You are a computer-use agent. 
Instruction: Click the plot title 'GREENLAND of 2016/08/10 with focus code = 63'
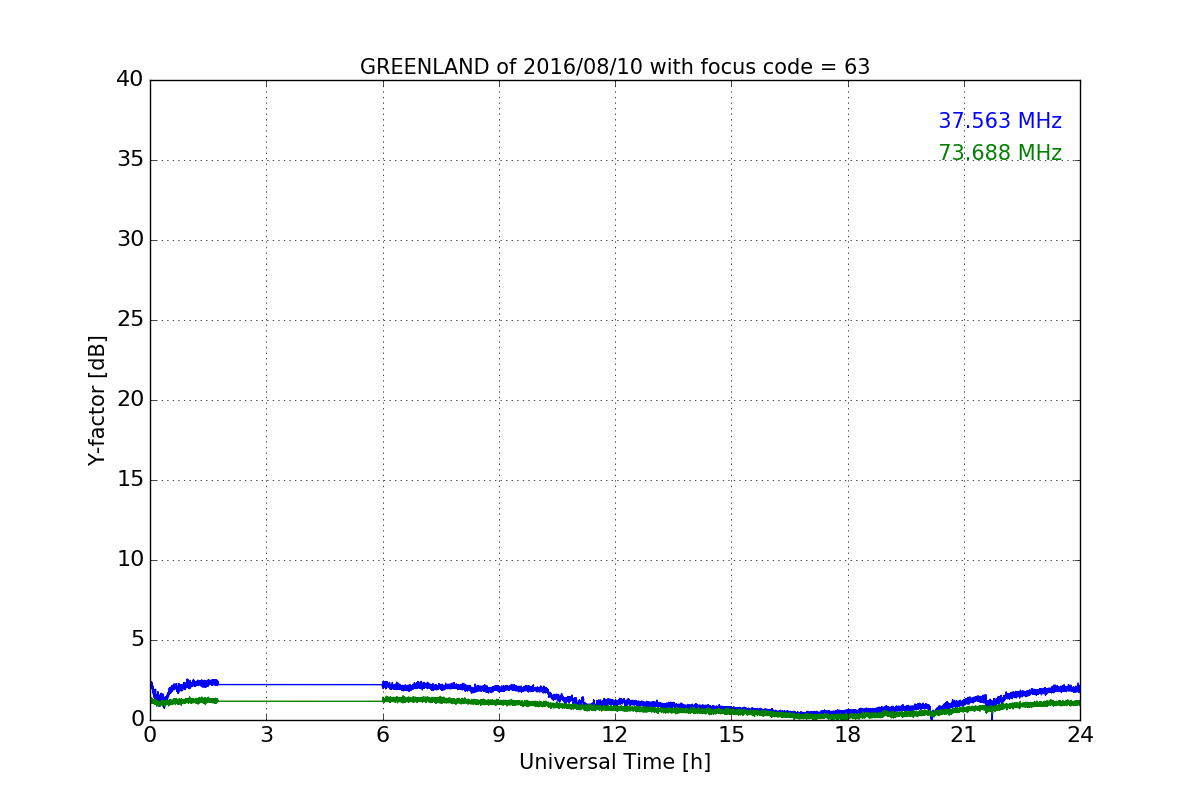click(615, 67)
